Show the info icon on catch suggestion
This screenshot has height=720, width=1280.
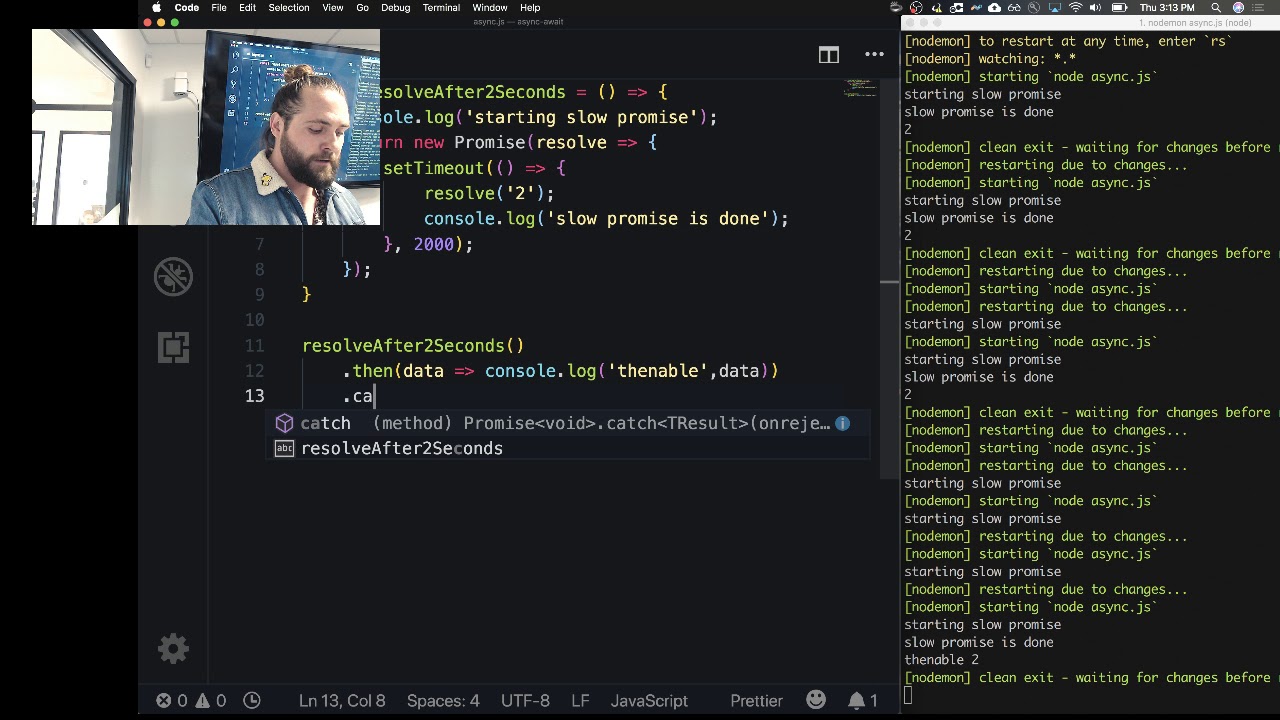coord(843,423)
